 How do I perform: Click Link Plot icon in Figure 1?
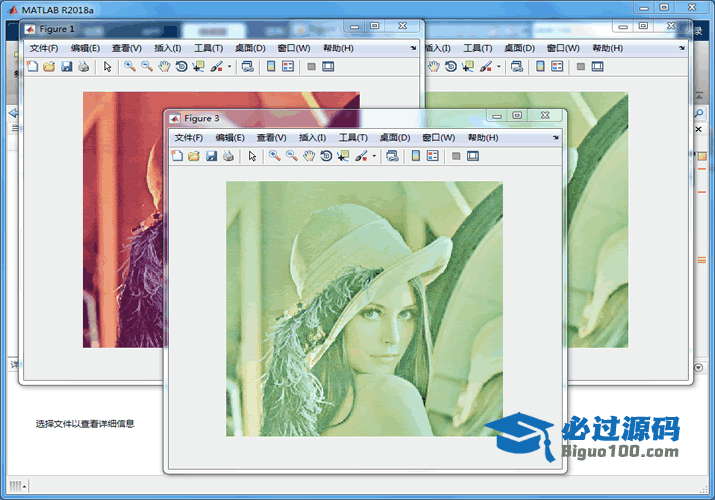tap(248, 67)
